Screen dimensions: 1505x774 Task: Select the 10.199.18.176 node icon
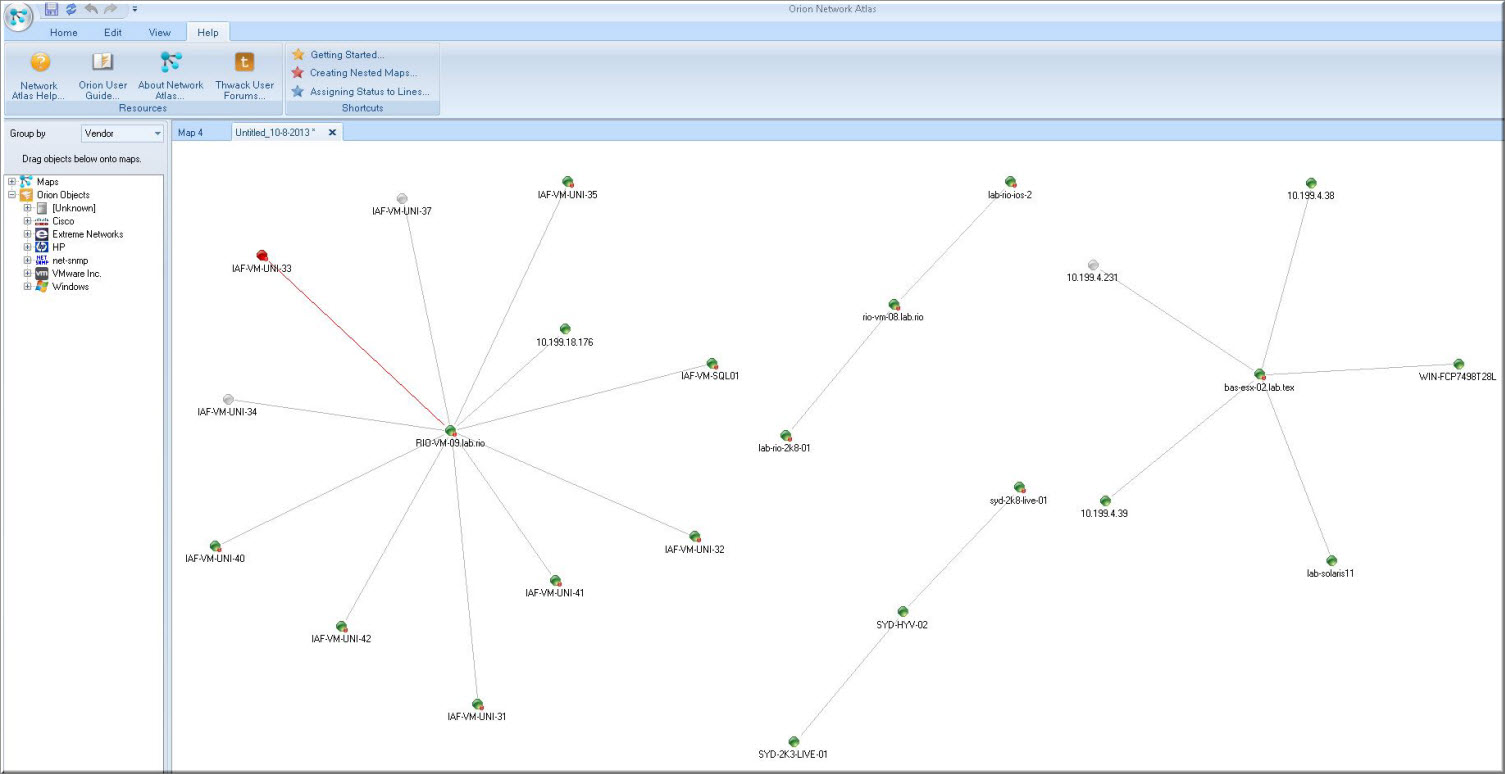565,329
